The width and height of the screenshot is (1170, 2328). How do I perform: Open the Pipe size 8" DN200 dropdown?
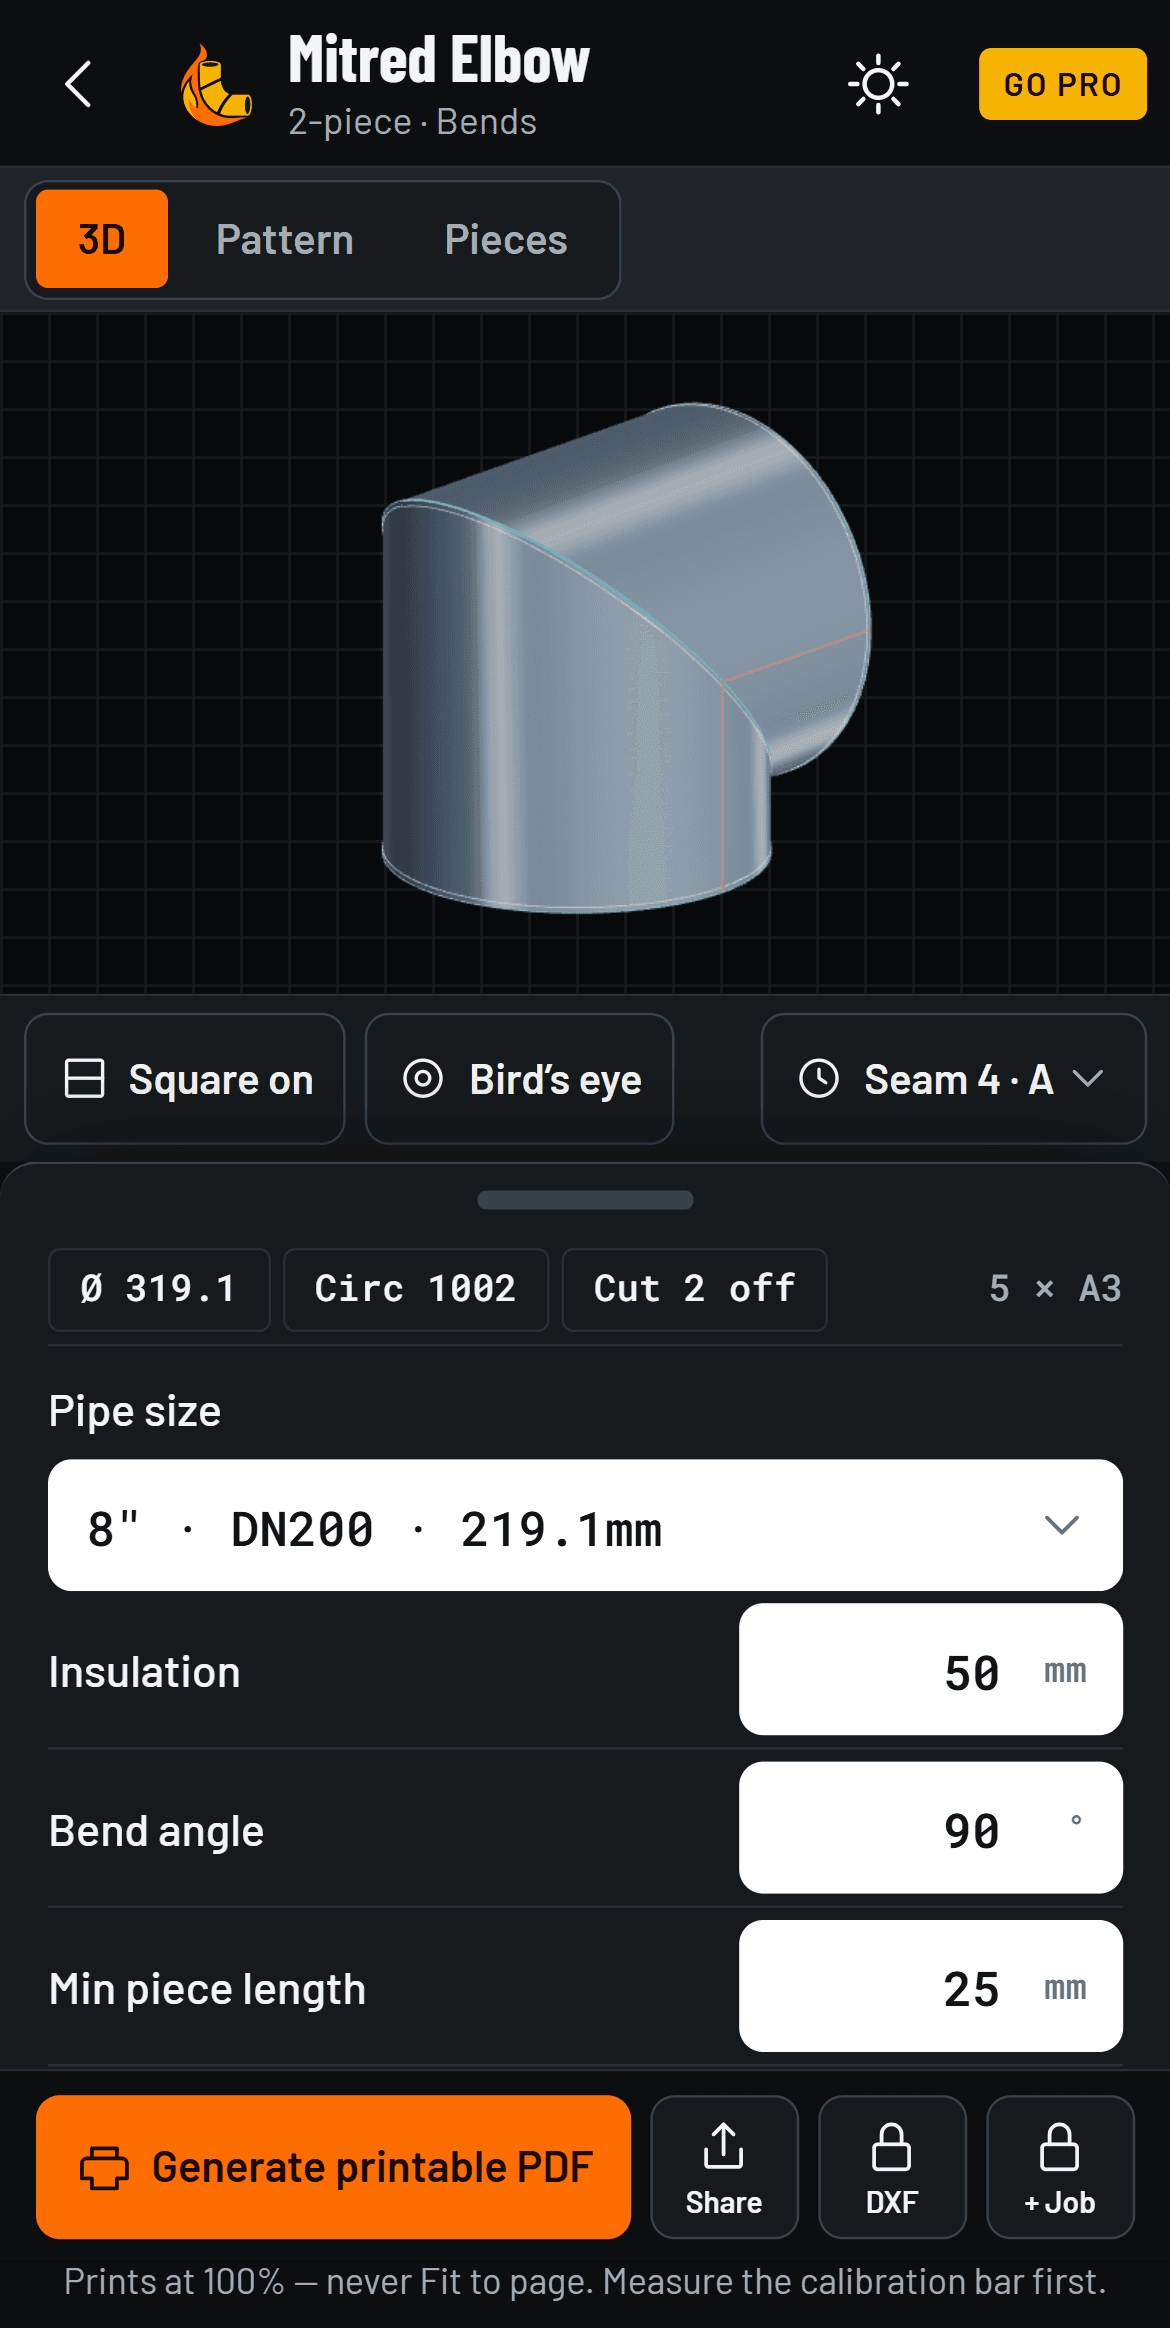tap(585, 1525)
